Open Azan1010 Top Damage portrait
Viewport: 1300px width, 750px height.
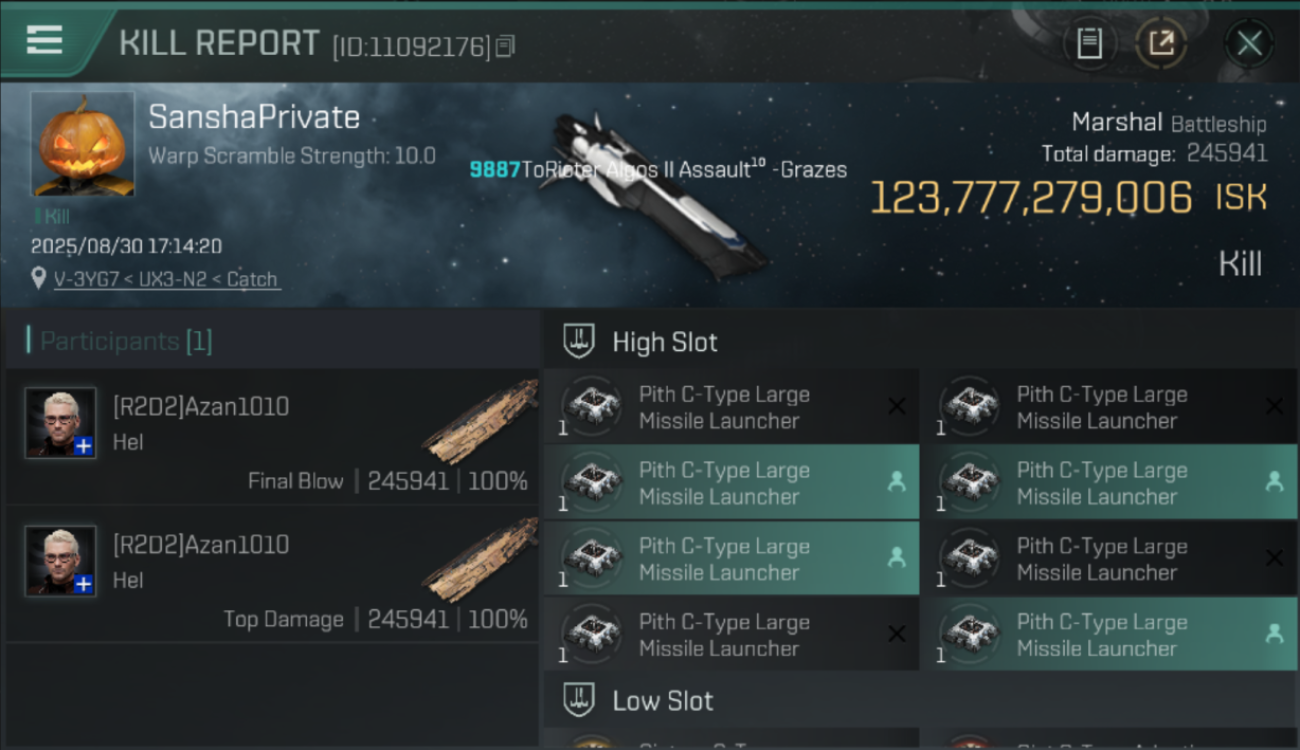(x=61, y=560)
